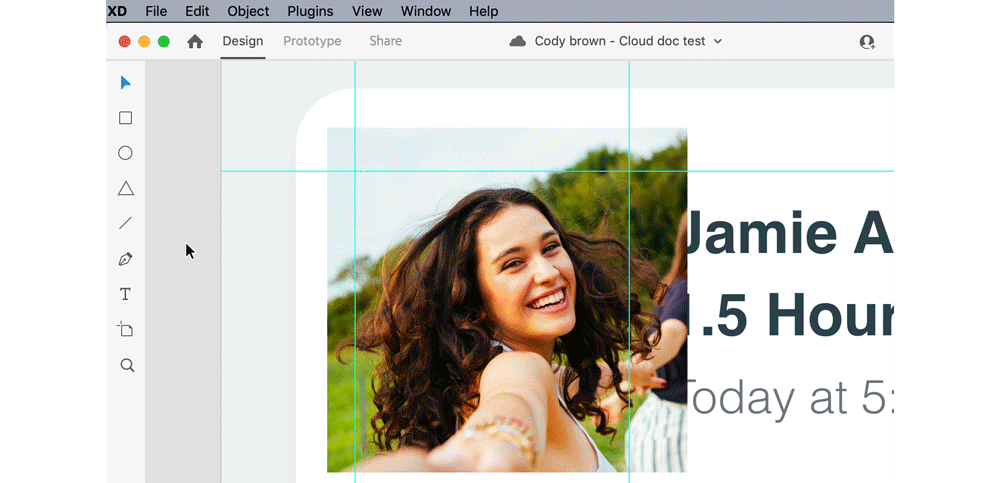The image size is (1000, 483).
Task: Select the Ellipse tool
Action: 125,153
